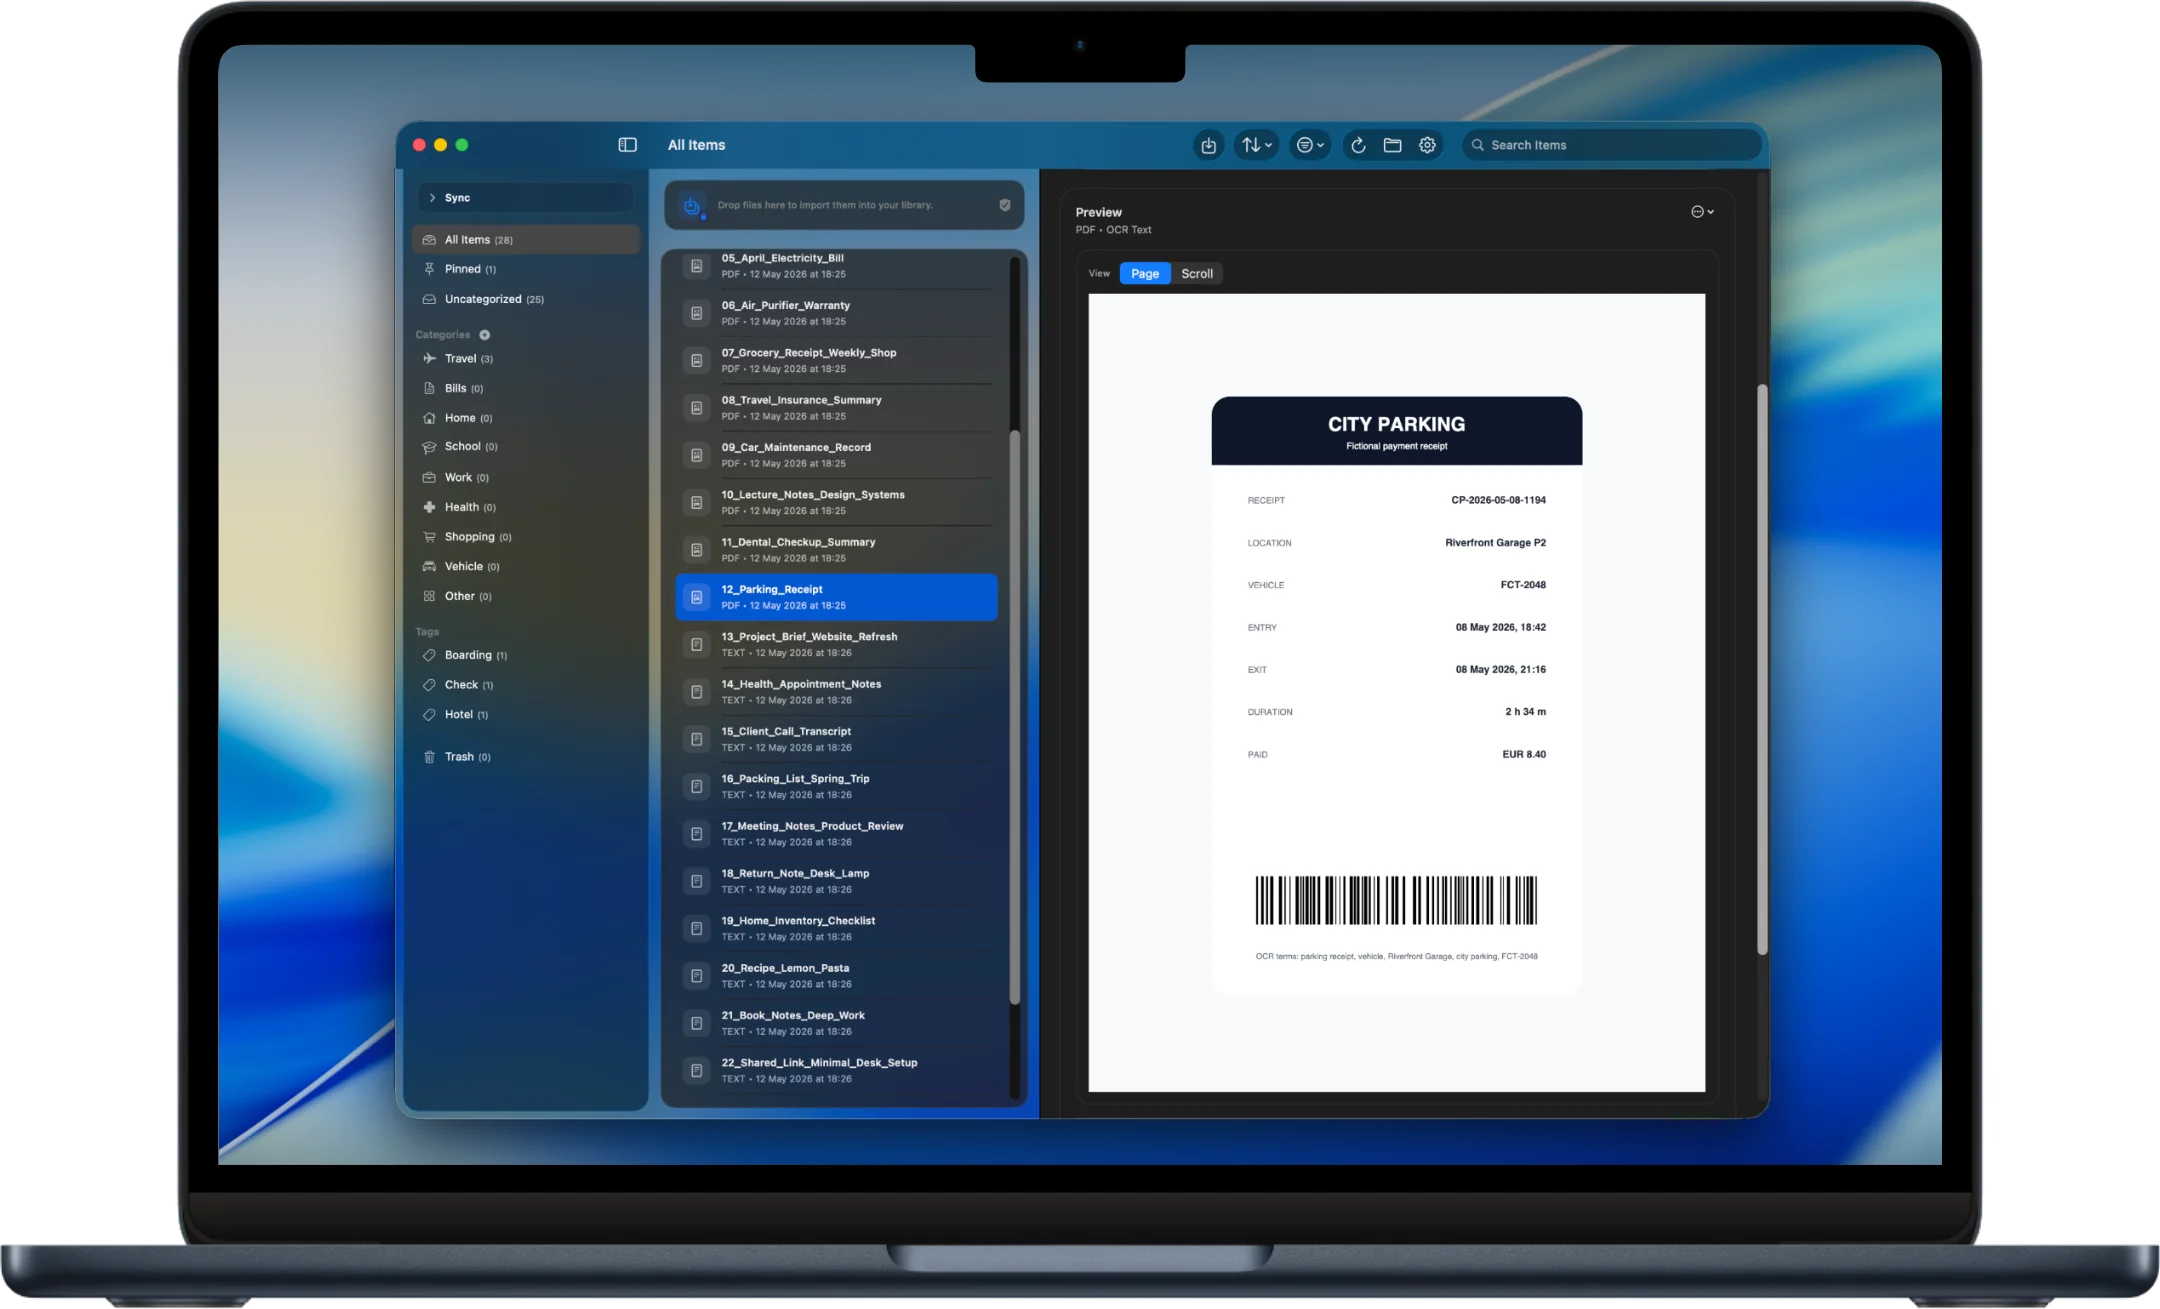Screen dimensions: 2160x1309
Task: Click the drop files import area
Action: (844, 205)
